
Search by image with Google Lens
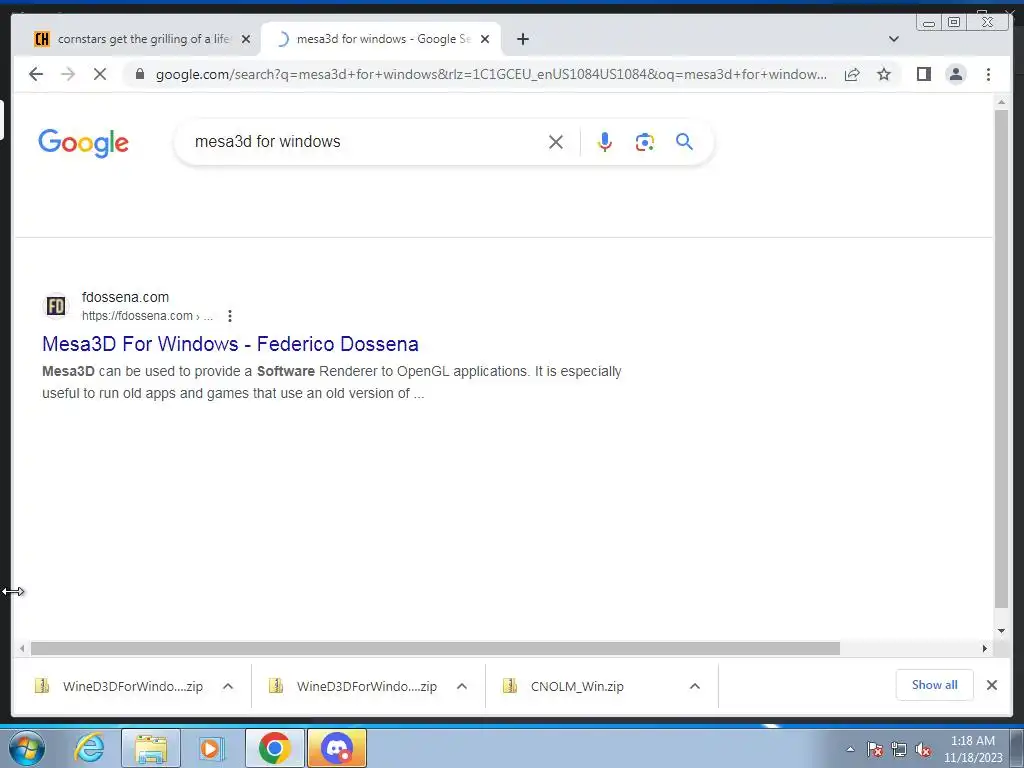[645, 142]
